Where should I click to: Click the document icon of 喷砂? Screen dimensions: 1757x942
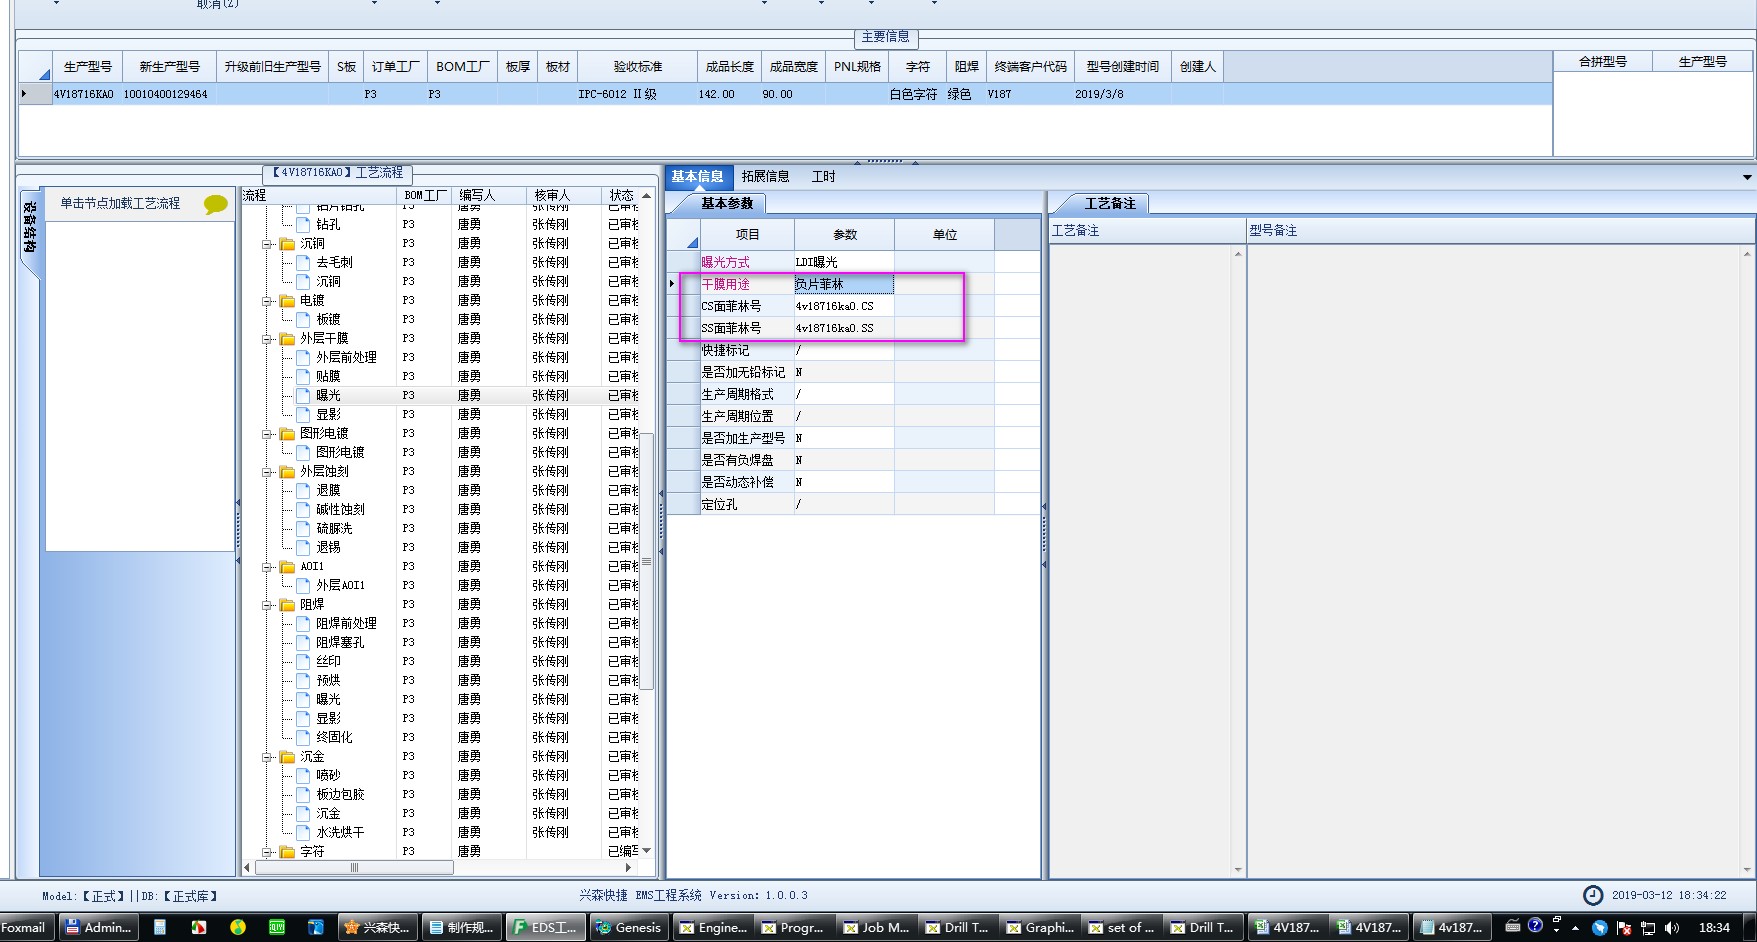coord(304,776)
